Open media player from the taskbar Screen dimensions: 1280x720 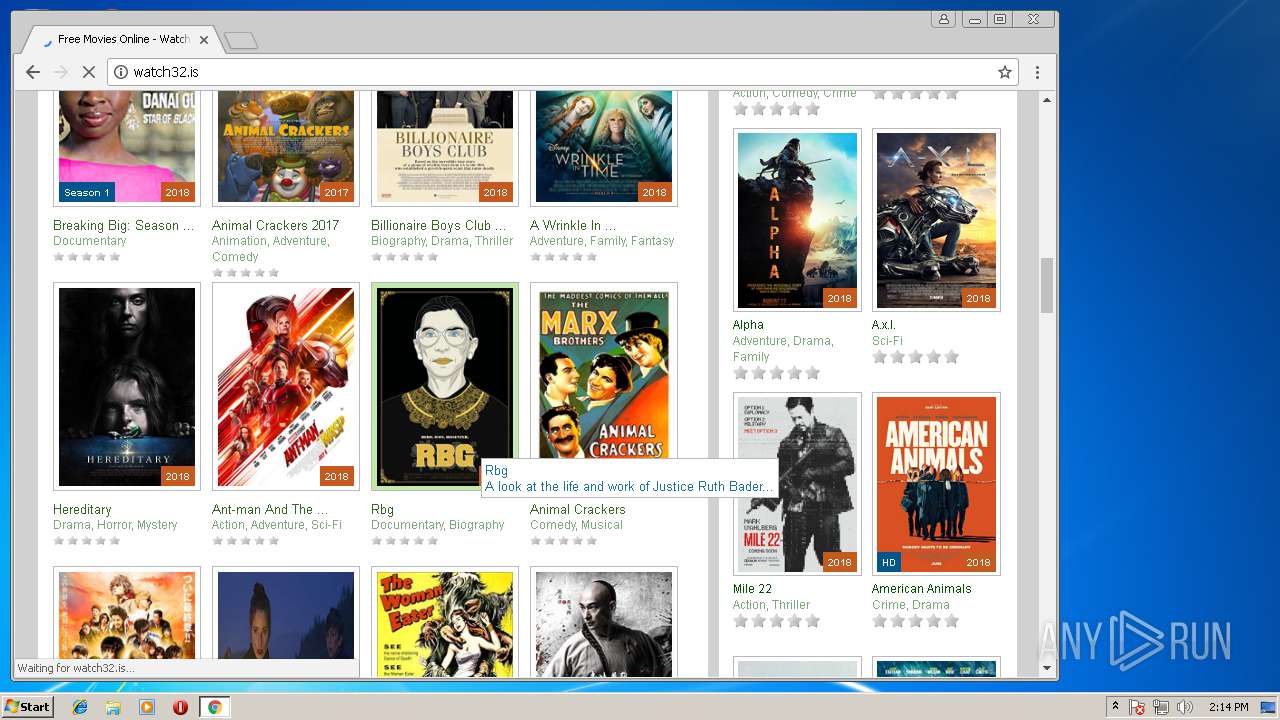[147, 707]
